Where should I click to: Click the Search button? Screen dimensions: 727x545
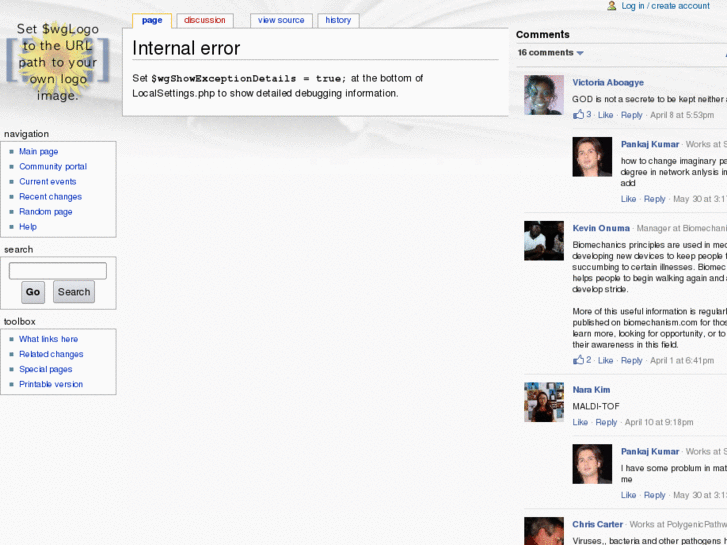coord(74,292)
